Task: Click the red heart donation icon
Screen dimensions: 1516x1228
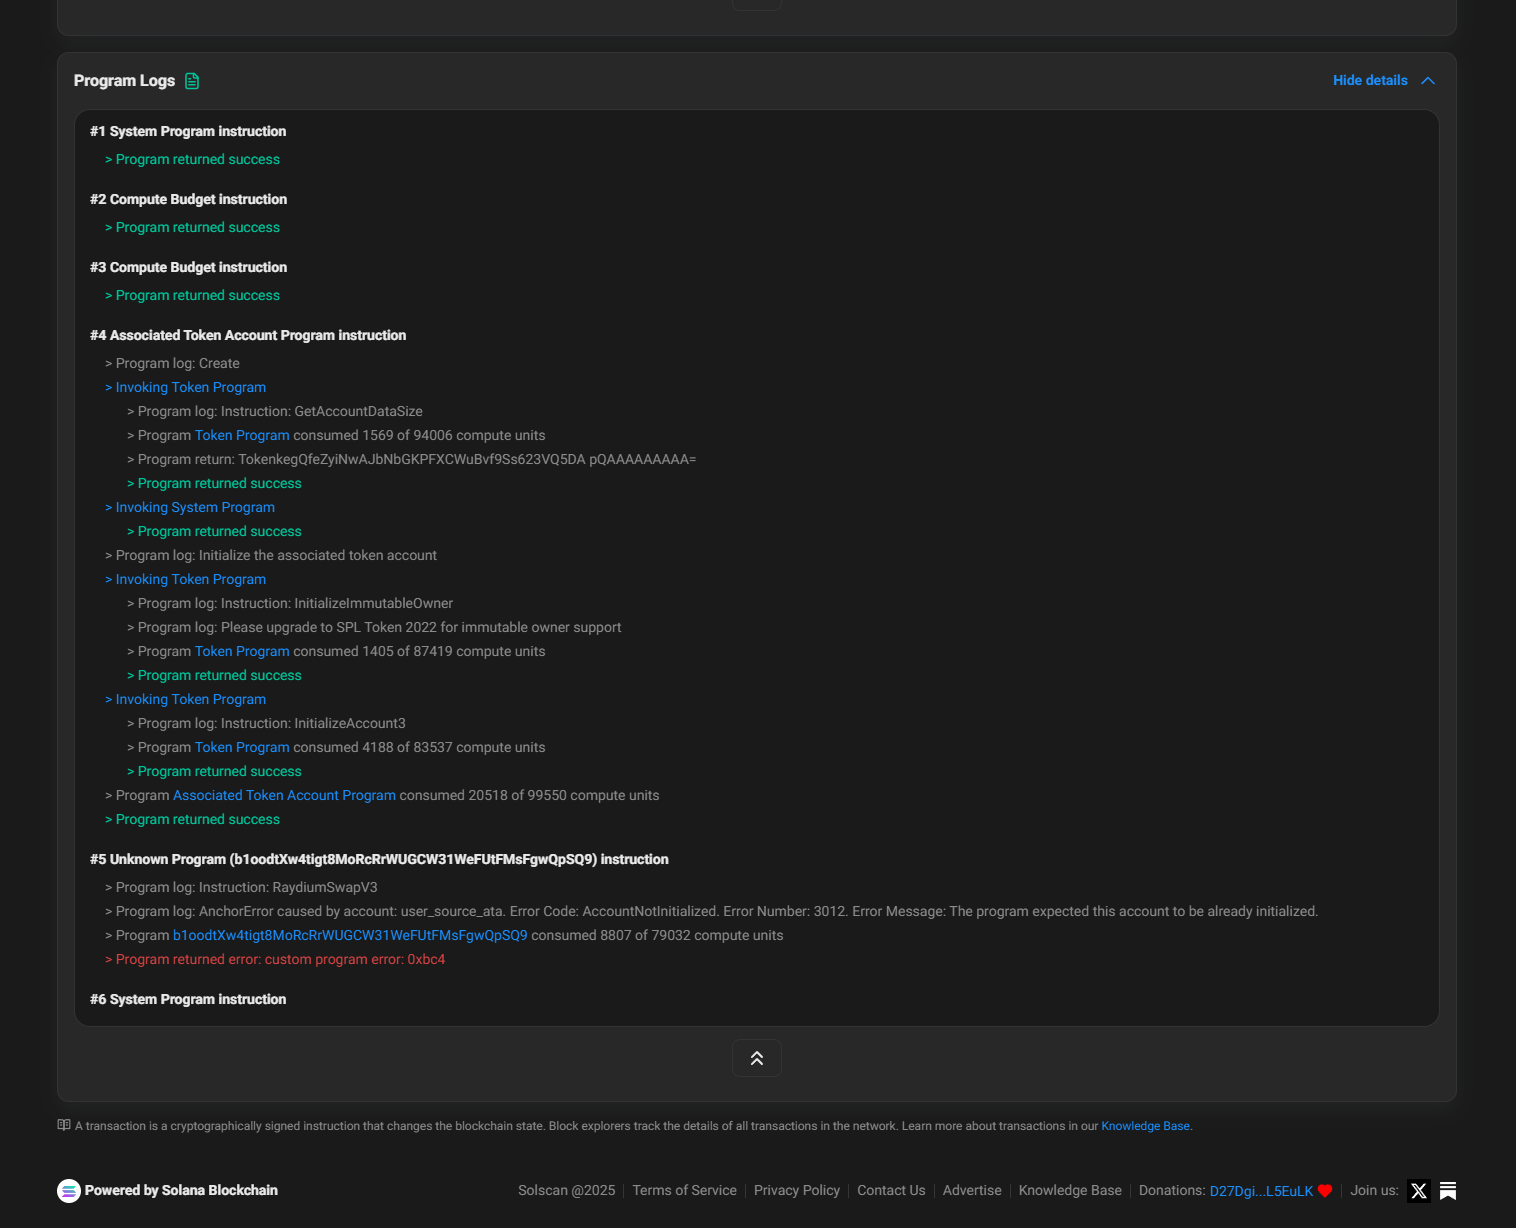Action: point(1325,1191)
